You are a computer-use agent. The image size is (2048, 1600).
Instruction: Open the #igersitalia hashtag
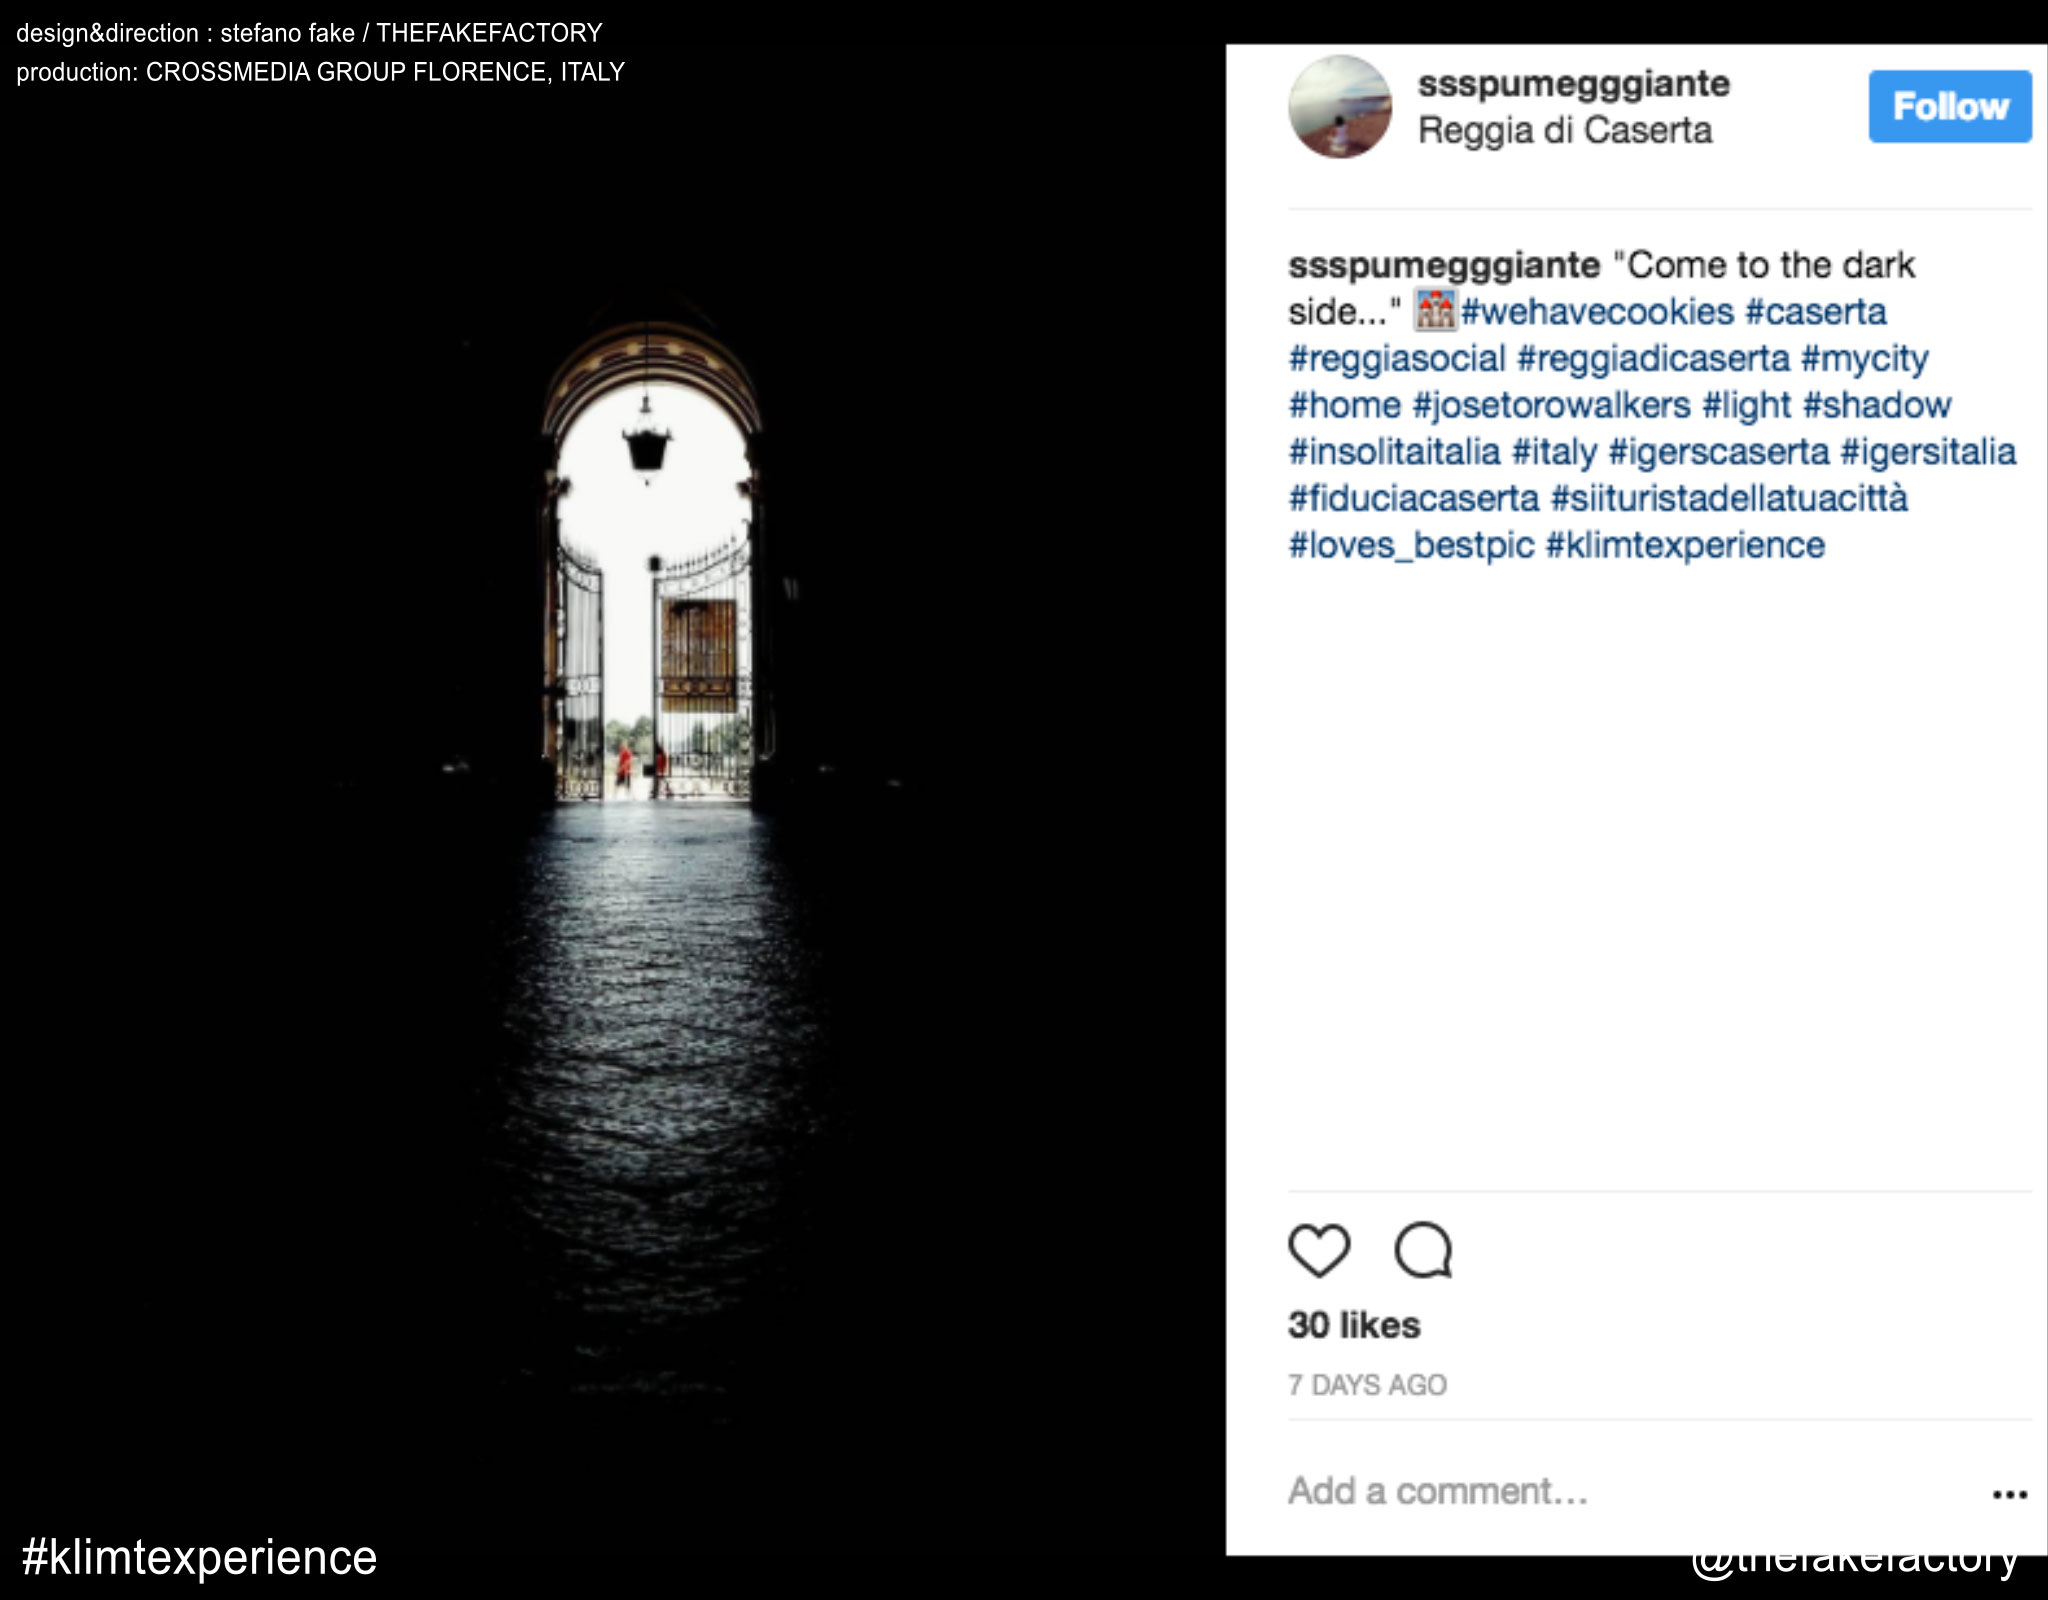pos(1928,452)
